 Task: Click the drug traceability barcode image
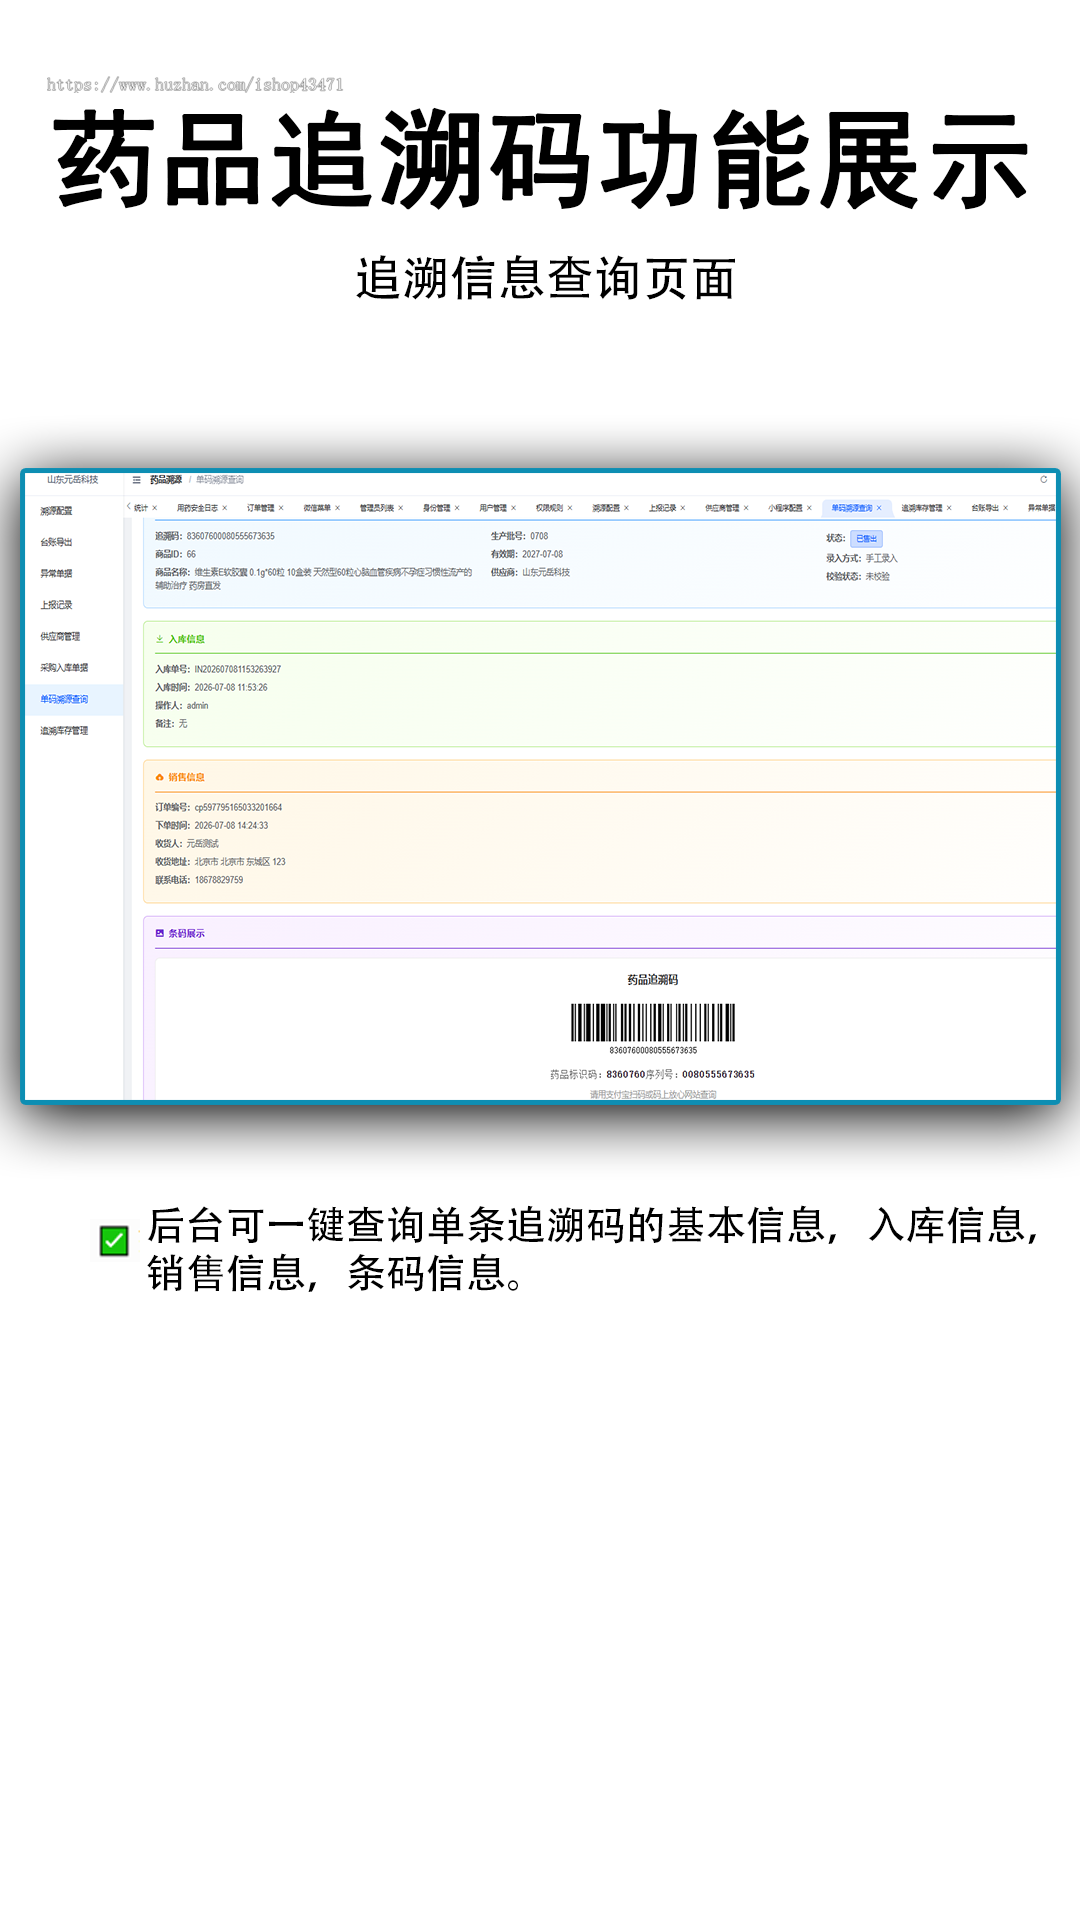pyautogui.click(x=653, y=1023)
